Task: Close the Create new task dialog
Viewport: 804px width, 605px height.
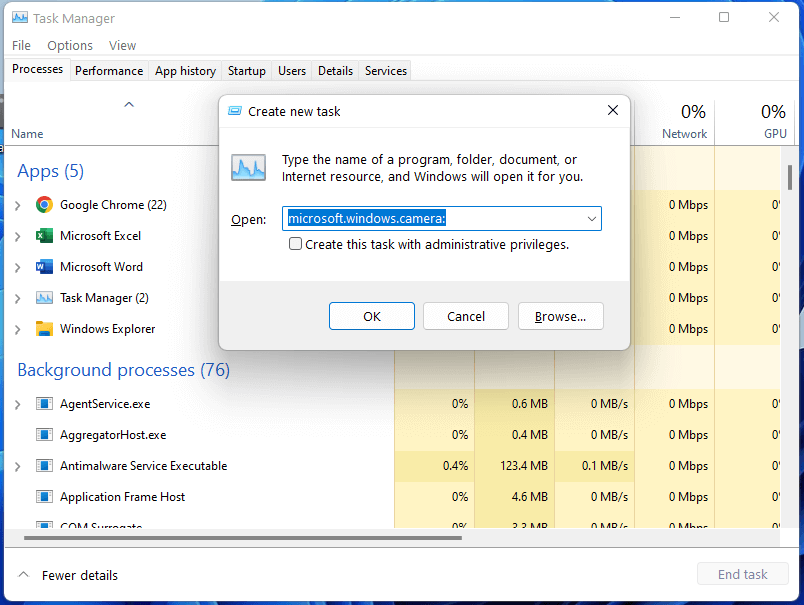Action: point(613,110)
